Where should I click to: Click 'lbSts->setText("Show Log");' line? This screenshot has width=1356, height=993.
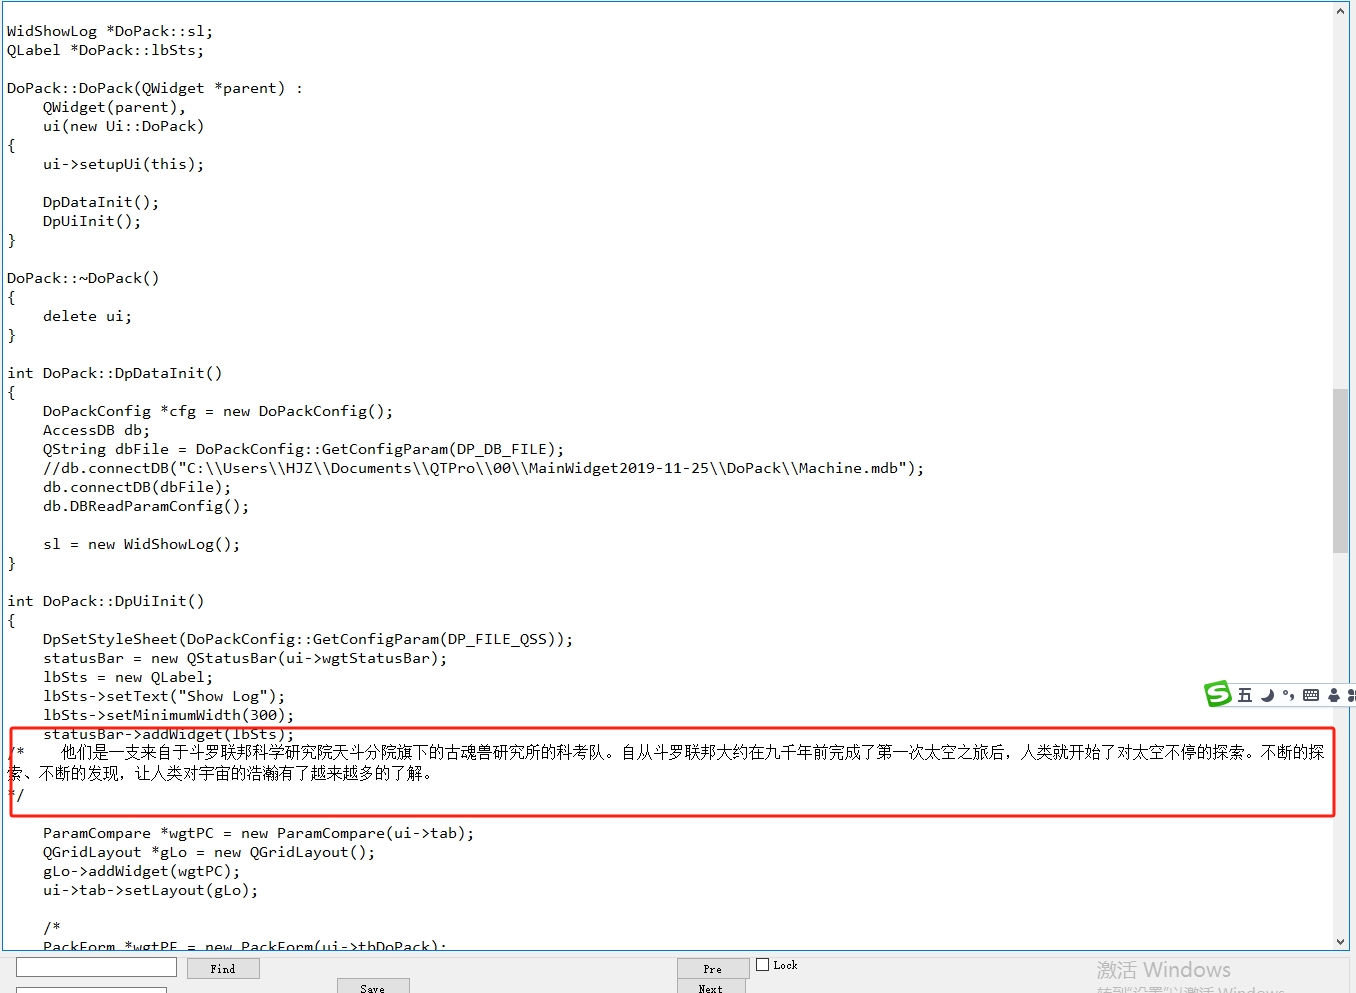pos(164,696)
